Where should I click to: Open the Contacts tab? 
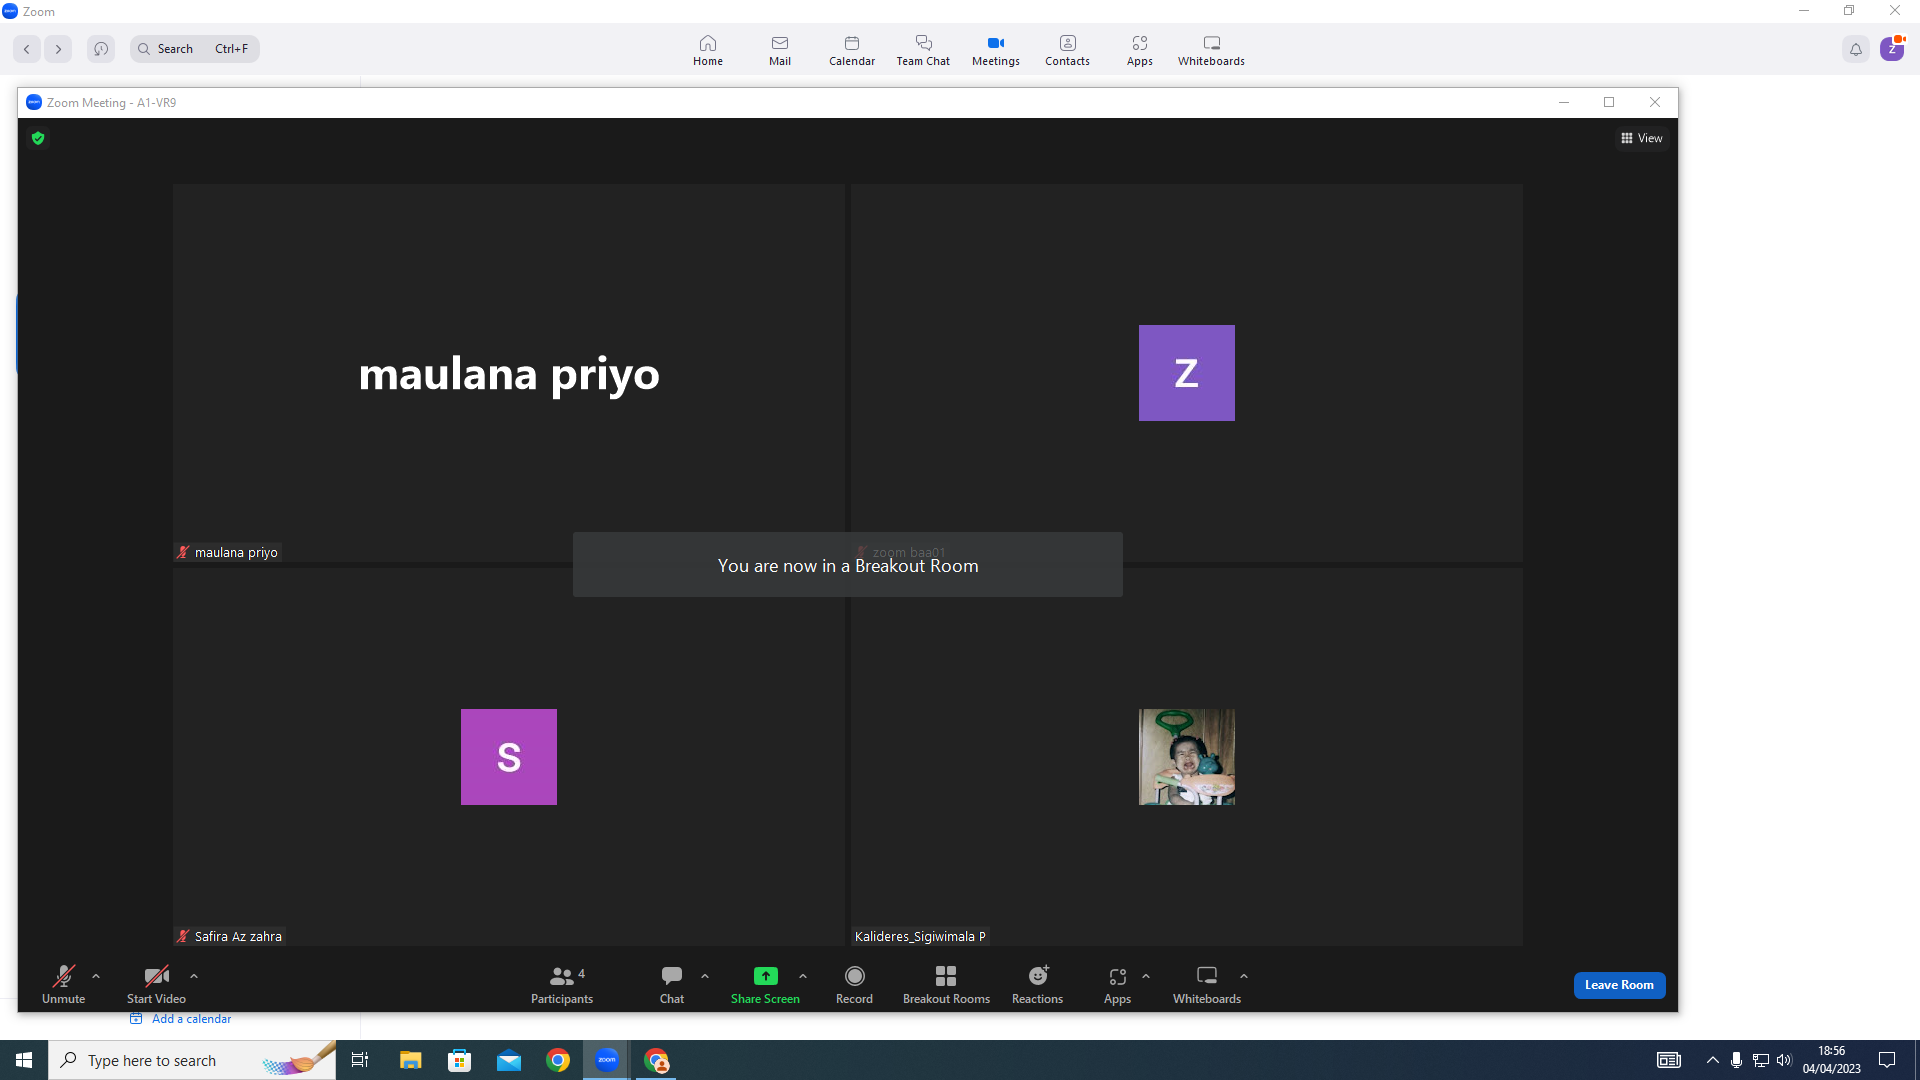(x=1067, y=50)
